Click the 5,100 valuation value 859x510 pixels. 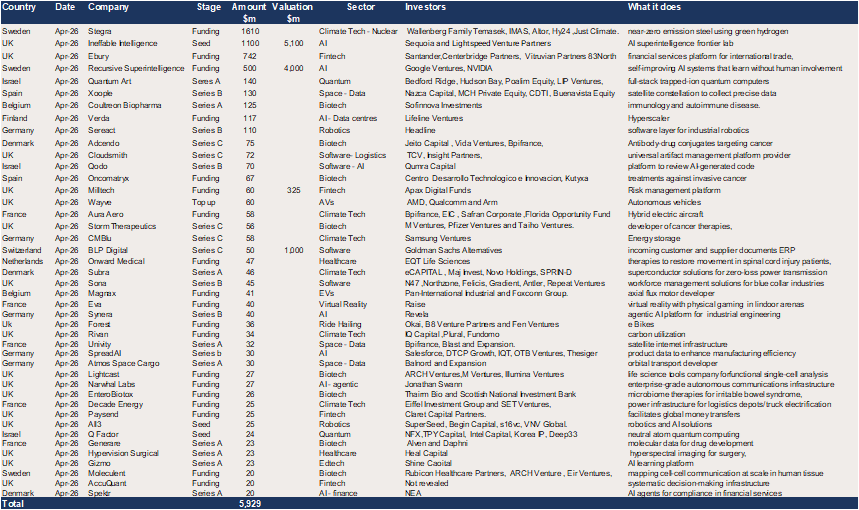[294, 43]
